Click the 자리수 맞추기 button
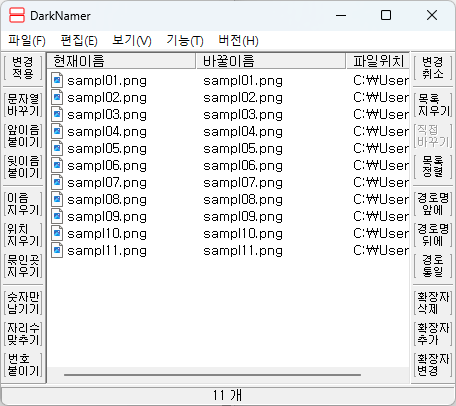456x406 pixels. 23,334
